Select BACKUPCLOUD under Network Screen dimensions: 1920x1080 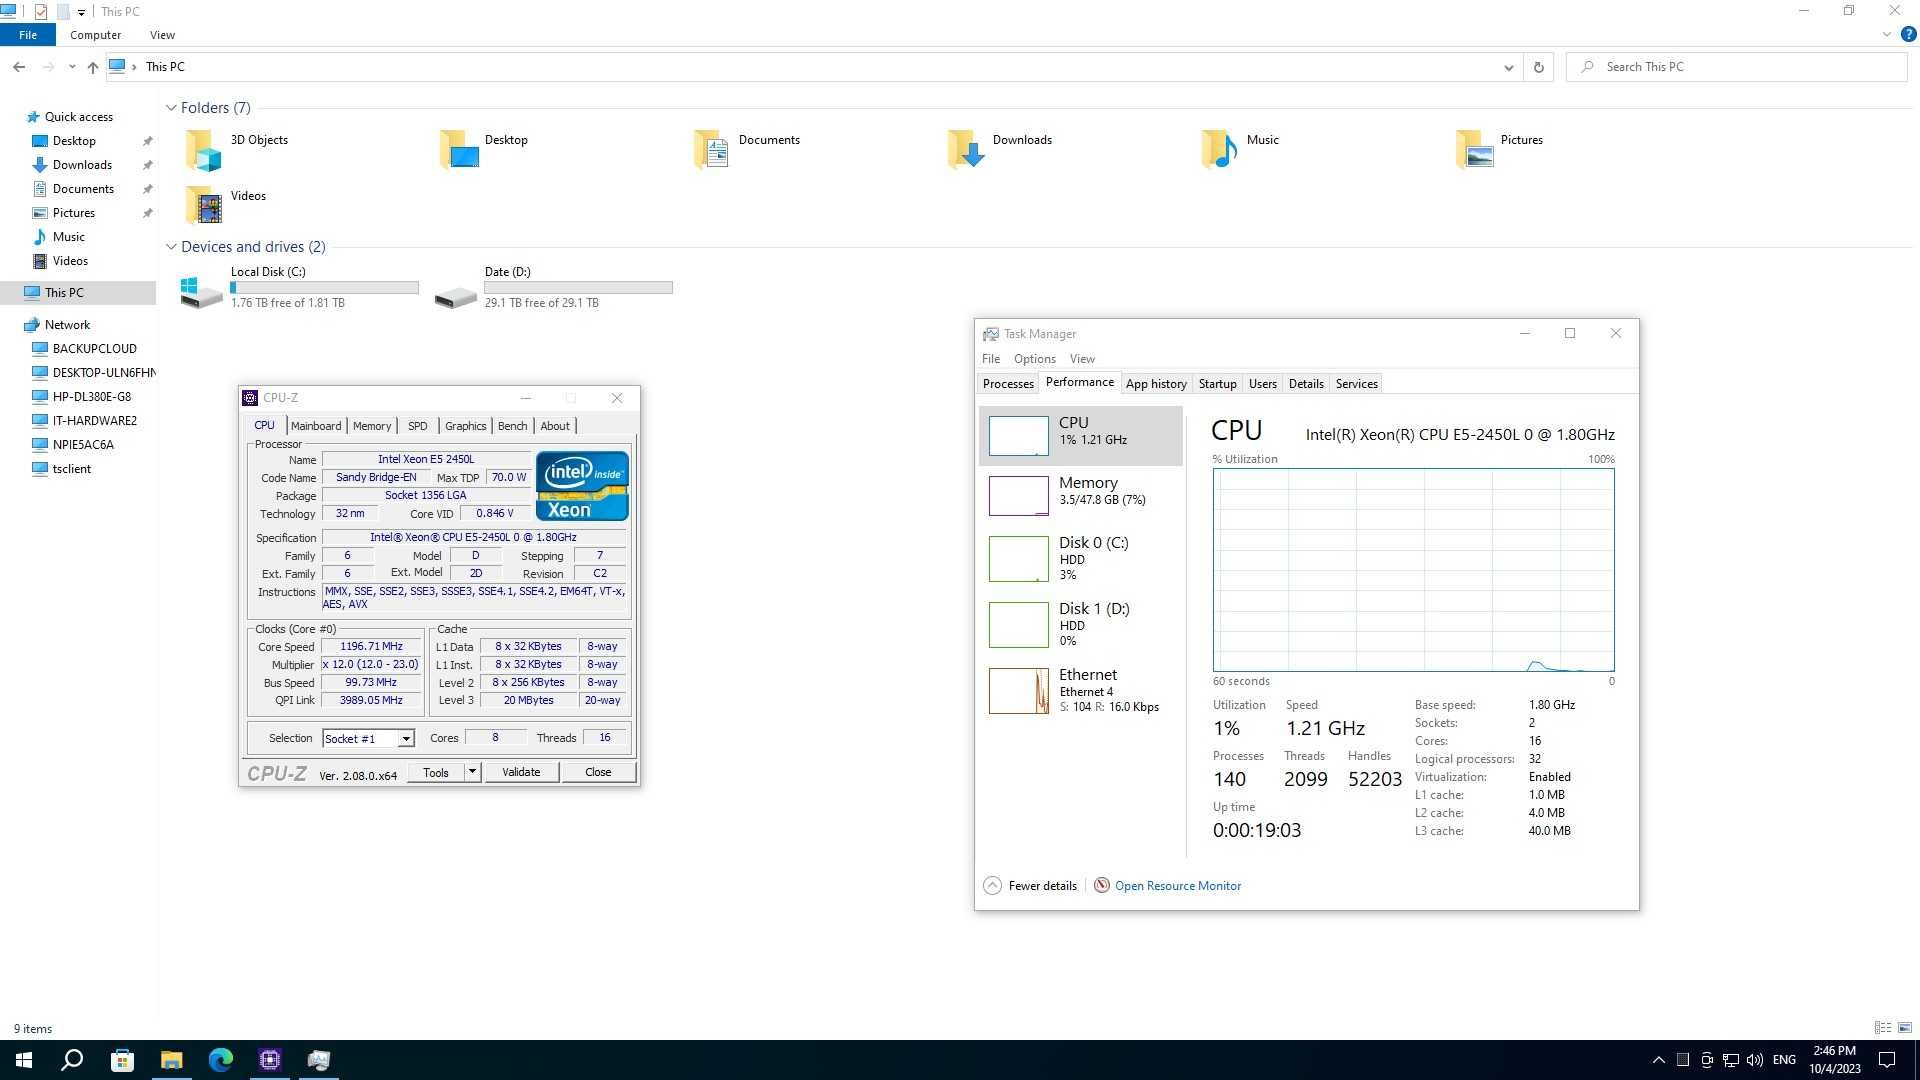94,349
